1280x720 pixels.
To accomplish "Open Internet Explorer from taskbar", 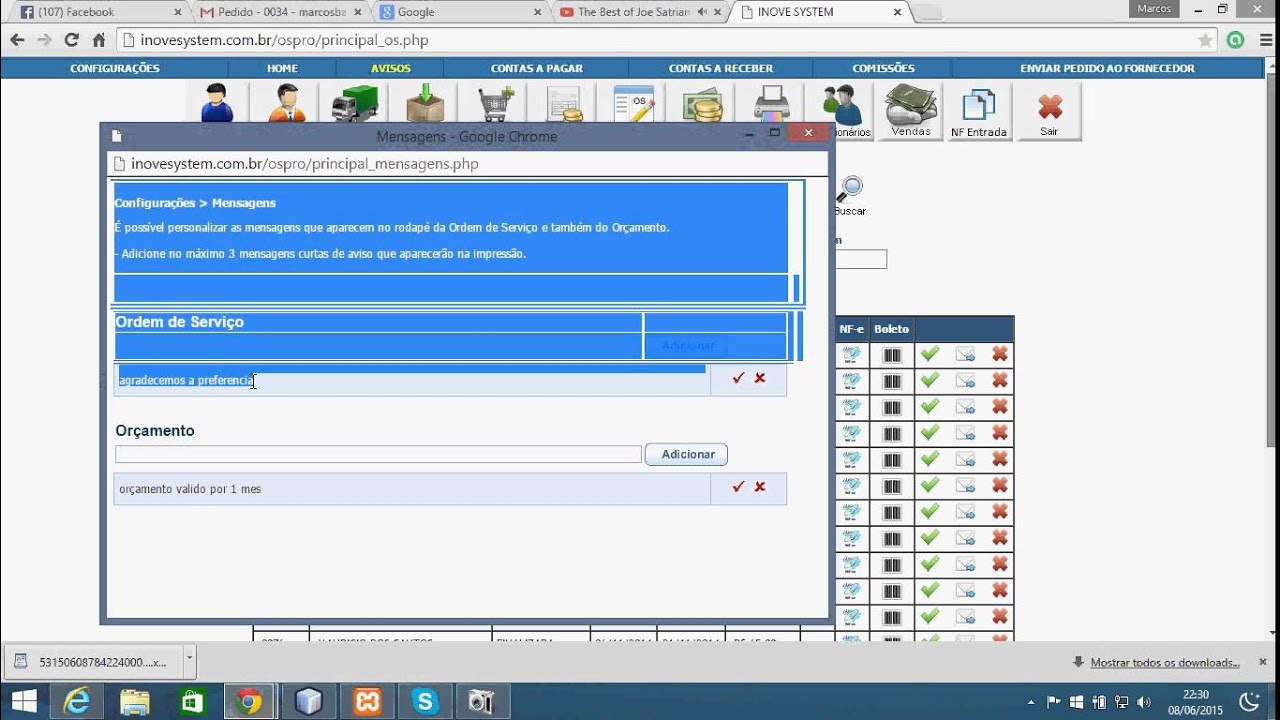I will point(76,701).
